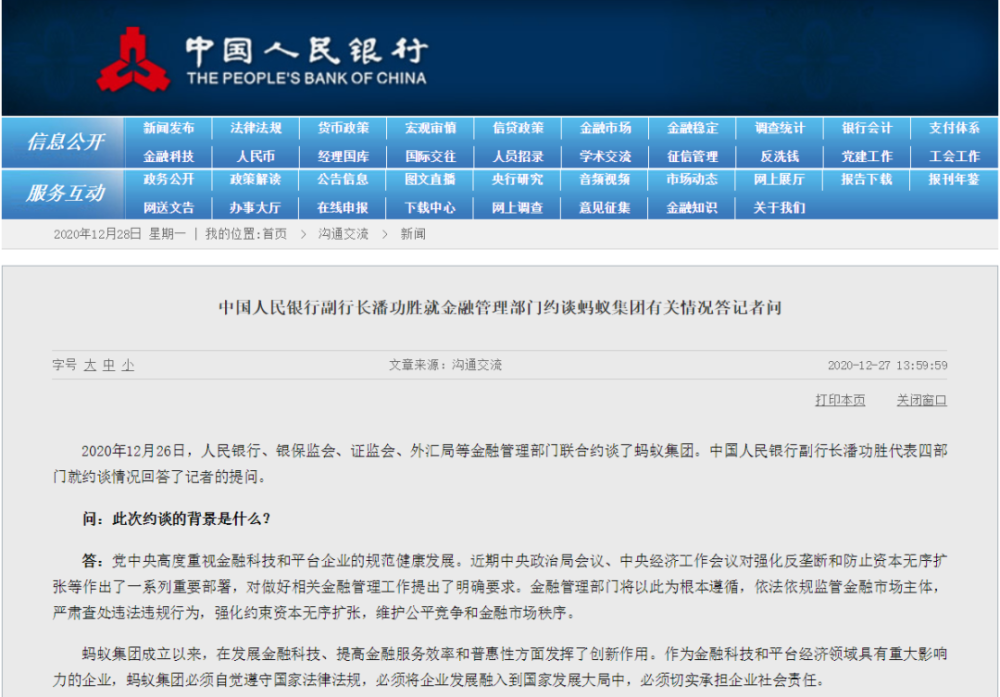Go to 党建工作 section
The image size is (1000, 697).
[867, 156]
